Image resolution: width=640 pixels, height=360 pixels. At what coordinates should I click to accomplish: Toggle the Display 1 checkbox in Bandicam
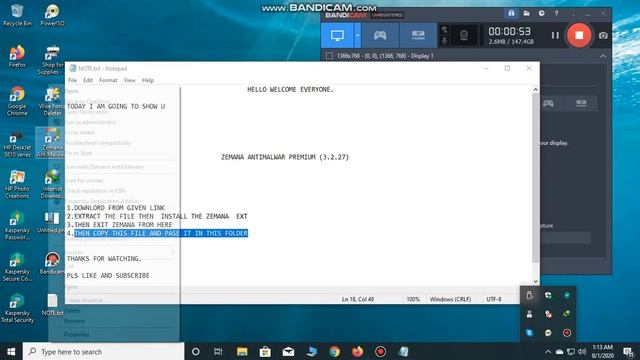[x=329, y=56]
